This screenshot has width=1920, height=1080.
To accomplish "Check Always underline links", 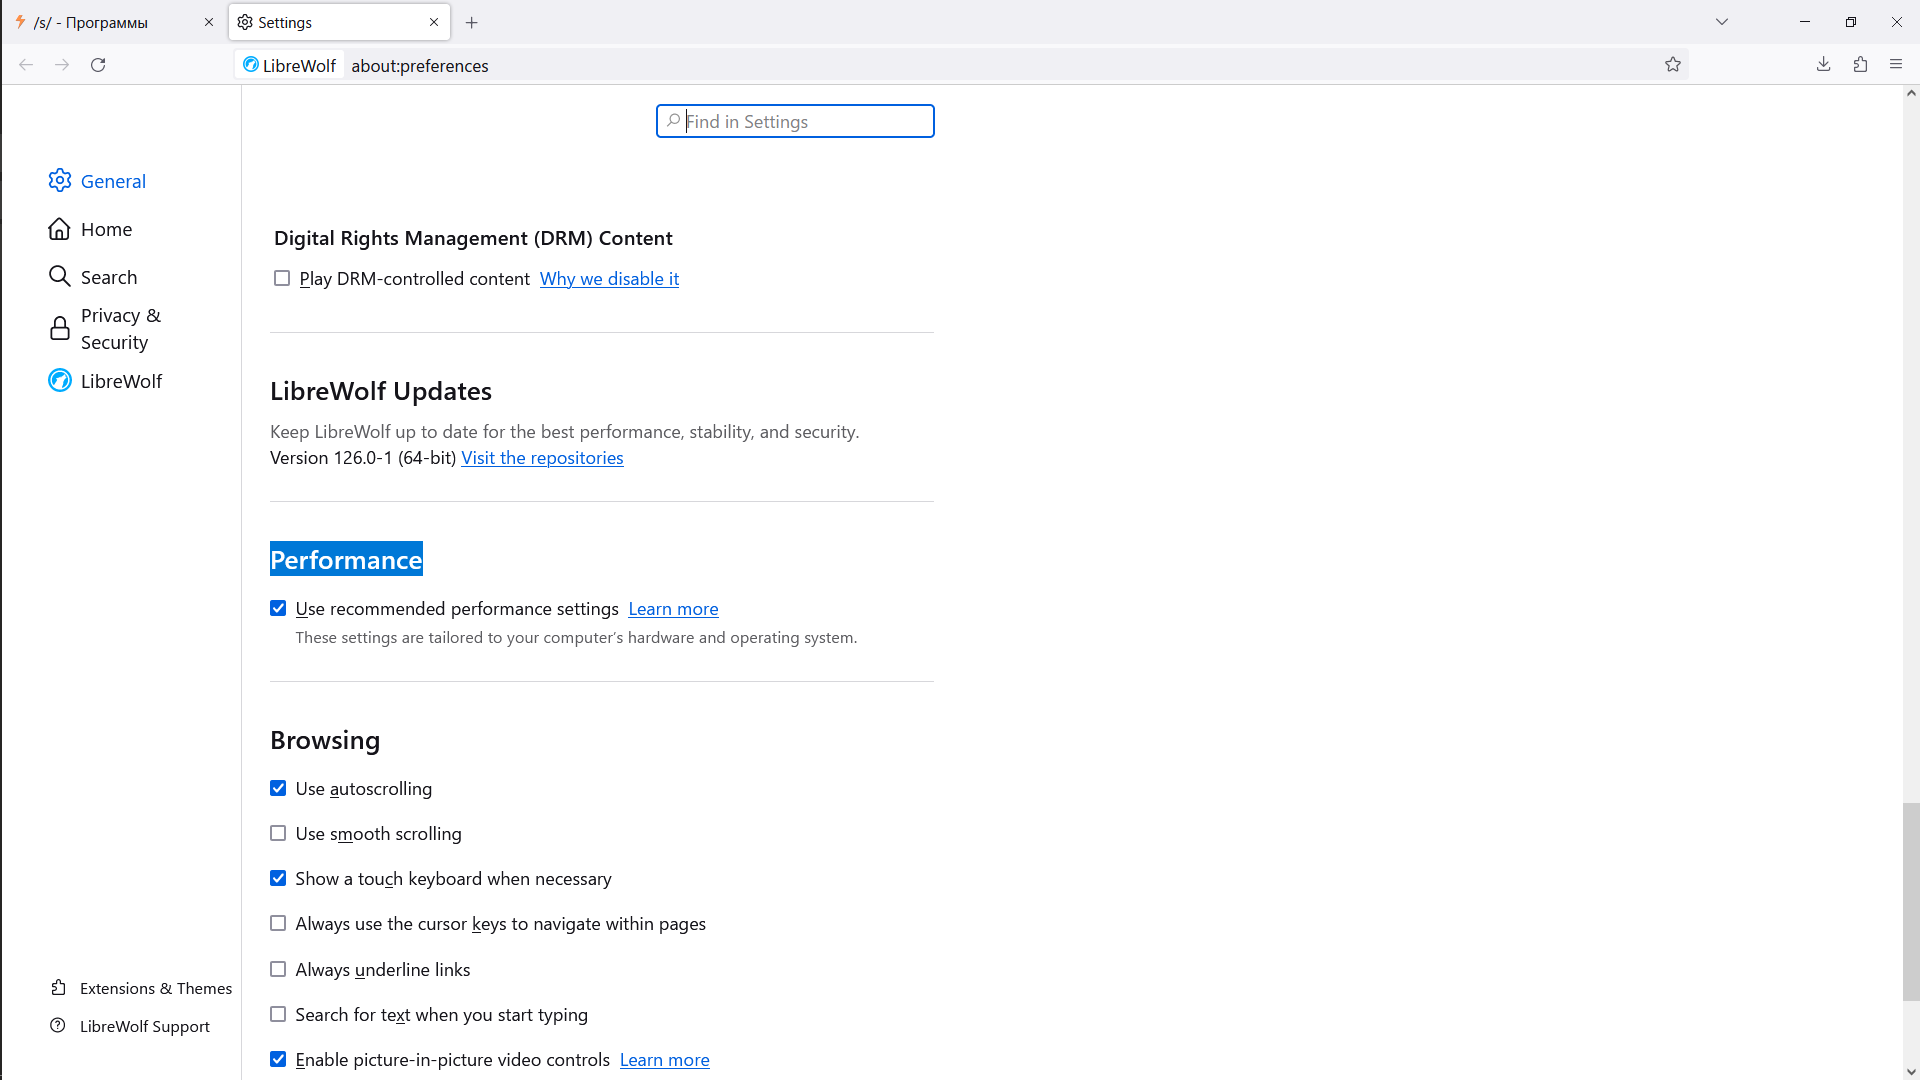I will click(x=278, y=969).
